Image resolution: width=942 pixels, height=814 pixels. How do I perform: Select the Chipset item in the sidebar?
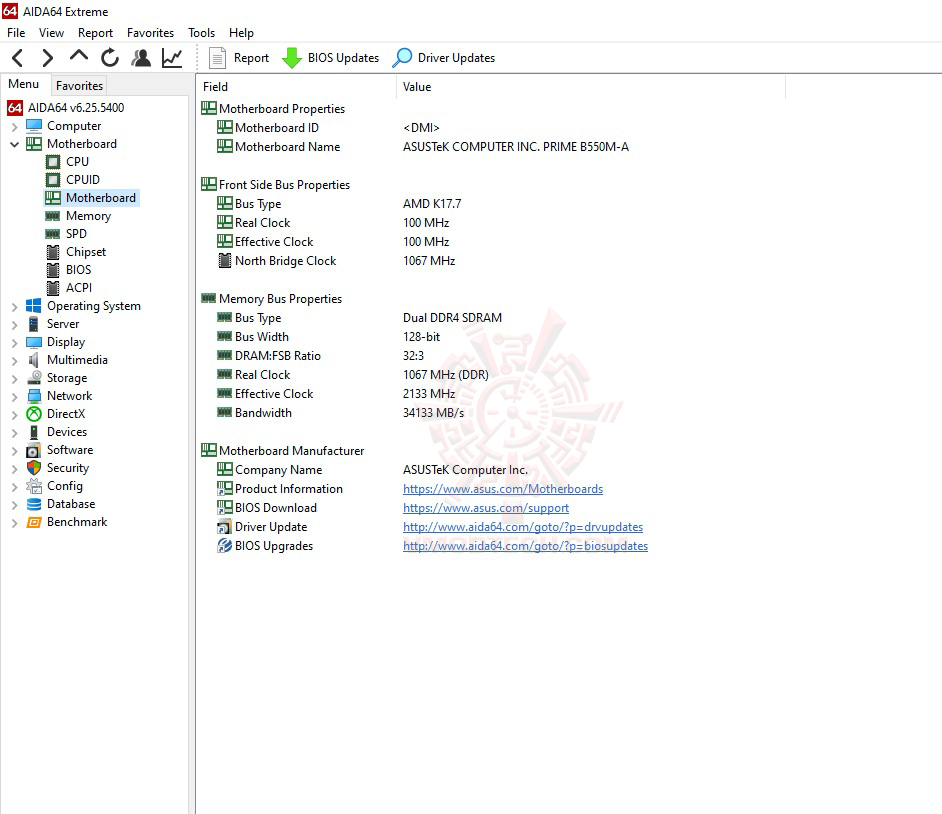point(85,251)
